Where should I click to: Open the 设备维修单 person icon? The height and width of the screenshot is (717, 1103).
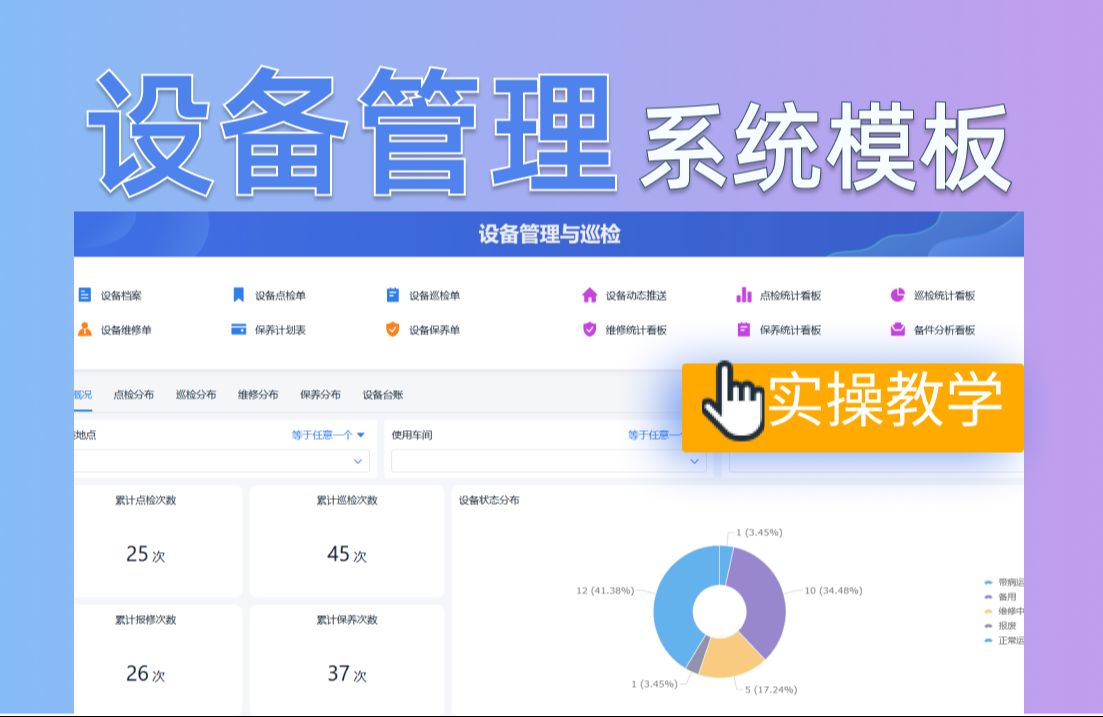(x=84, y=329)
